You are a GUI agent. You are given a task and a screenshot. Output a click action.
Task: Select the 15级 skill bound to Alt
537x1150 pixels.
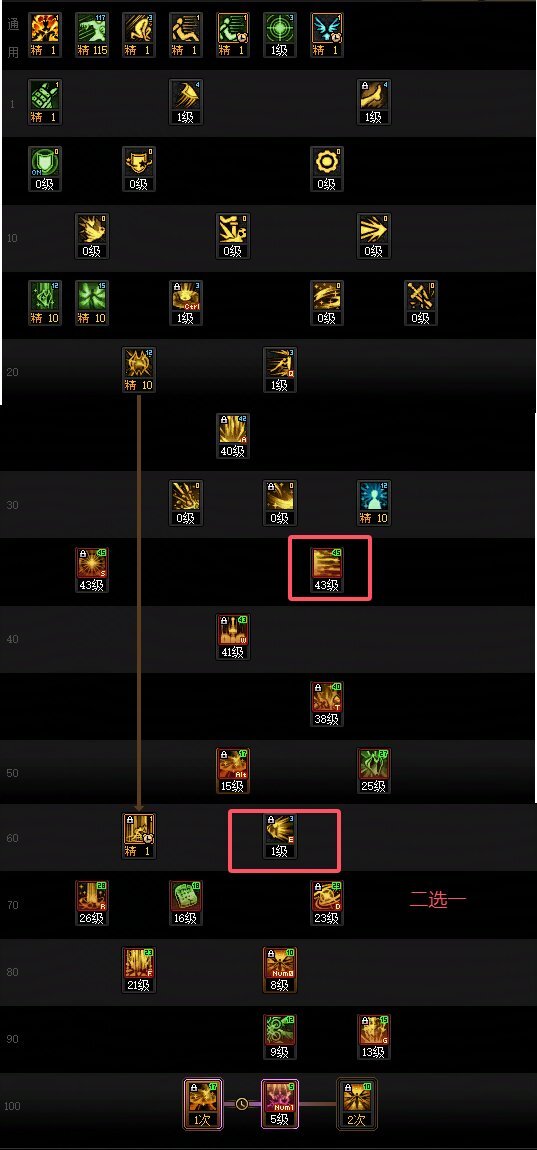[x=233, y=771]
